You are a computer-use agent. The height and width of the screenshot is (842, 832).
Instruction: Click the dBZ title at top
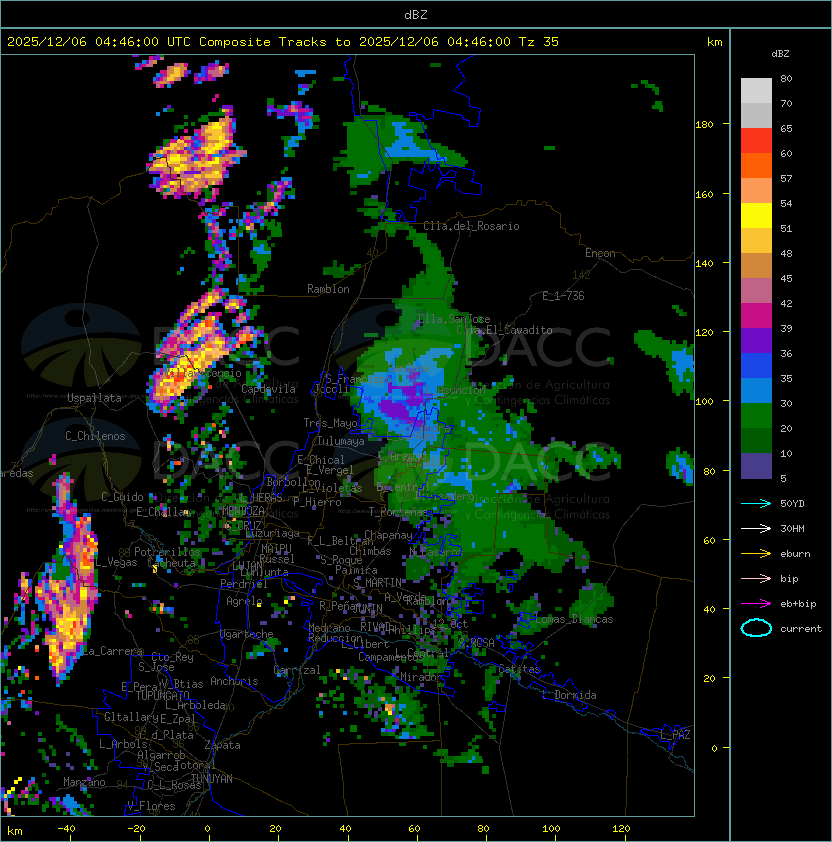[416, 14]
